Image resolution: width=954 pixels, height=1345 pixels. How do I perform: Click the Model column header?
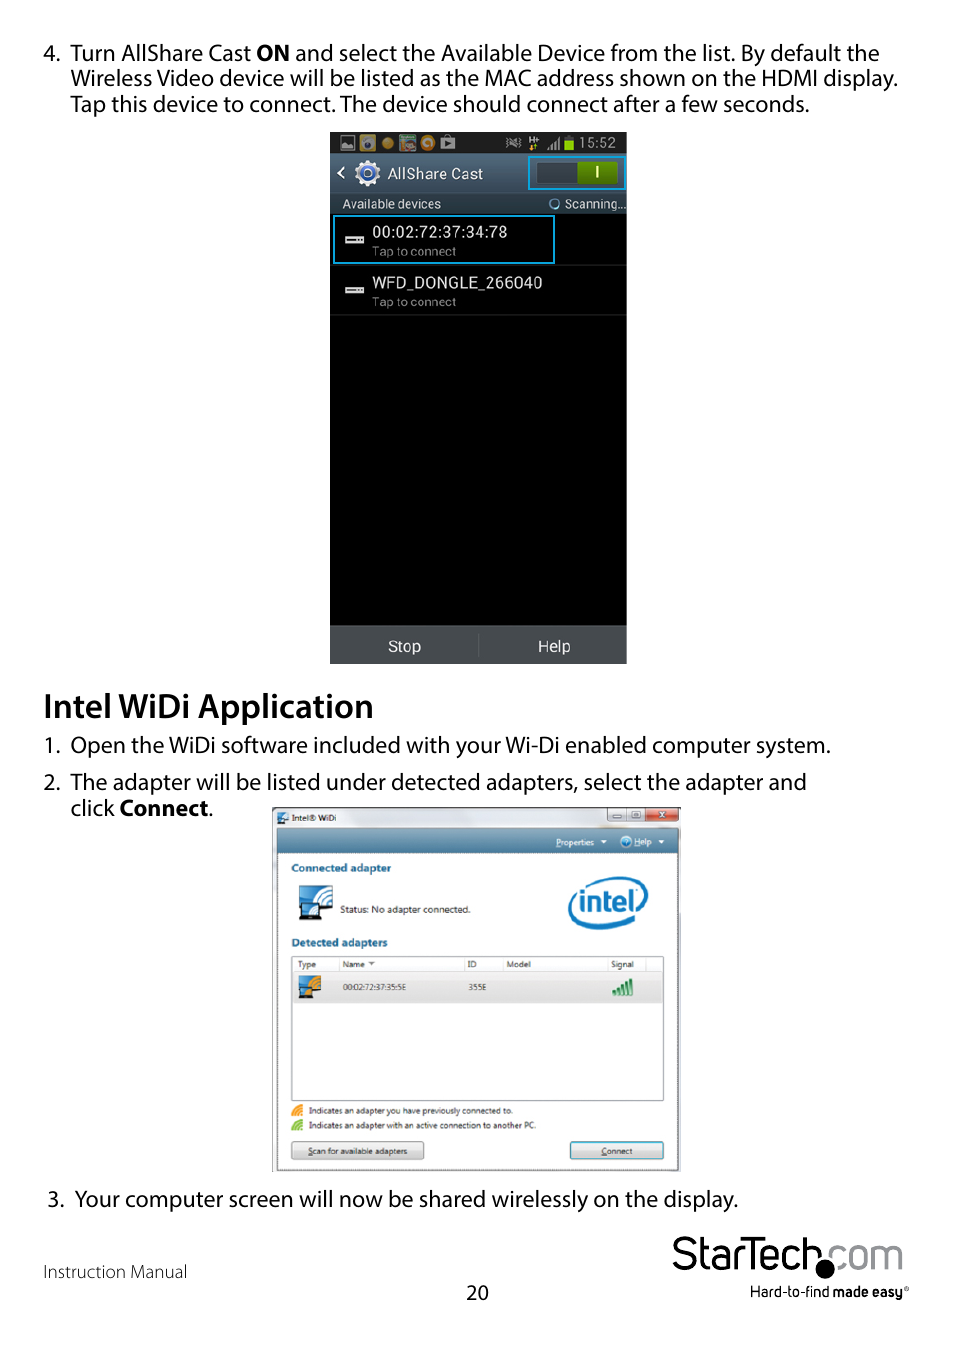coord(518,964)
